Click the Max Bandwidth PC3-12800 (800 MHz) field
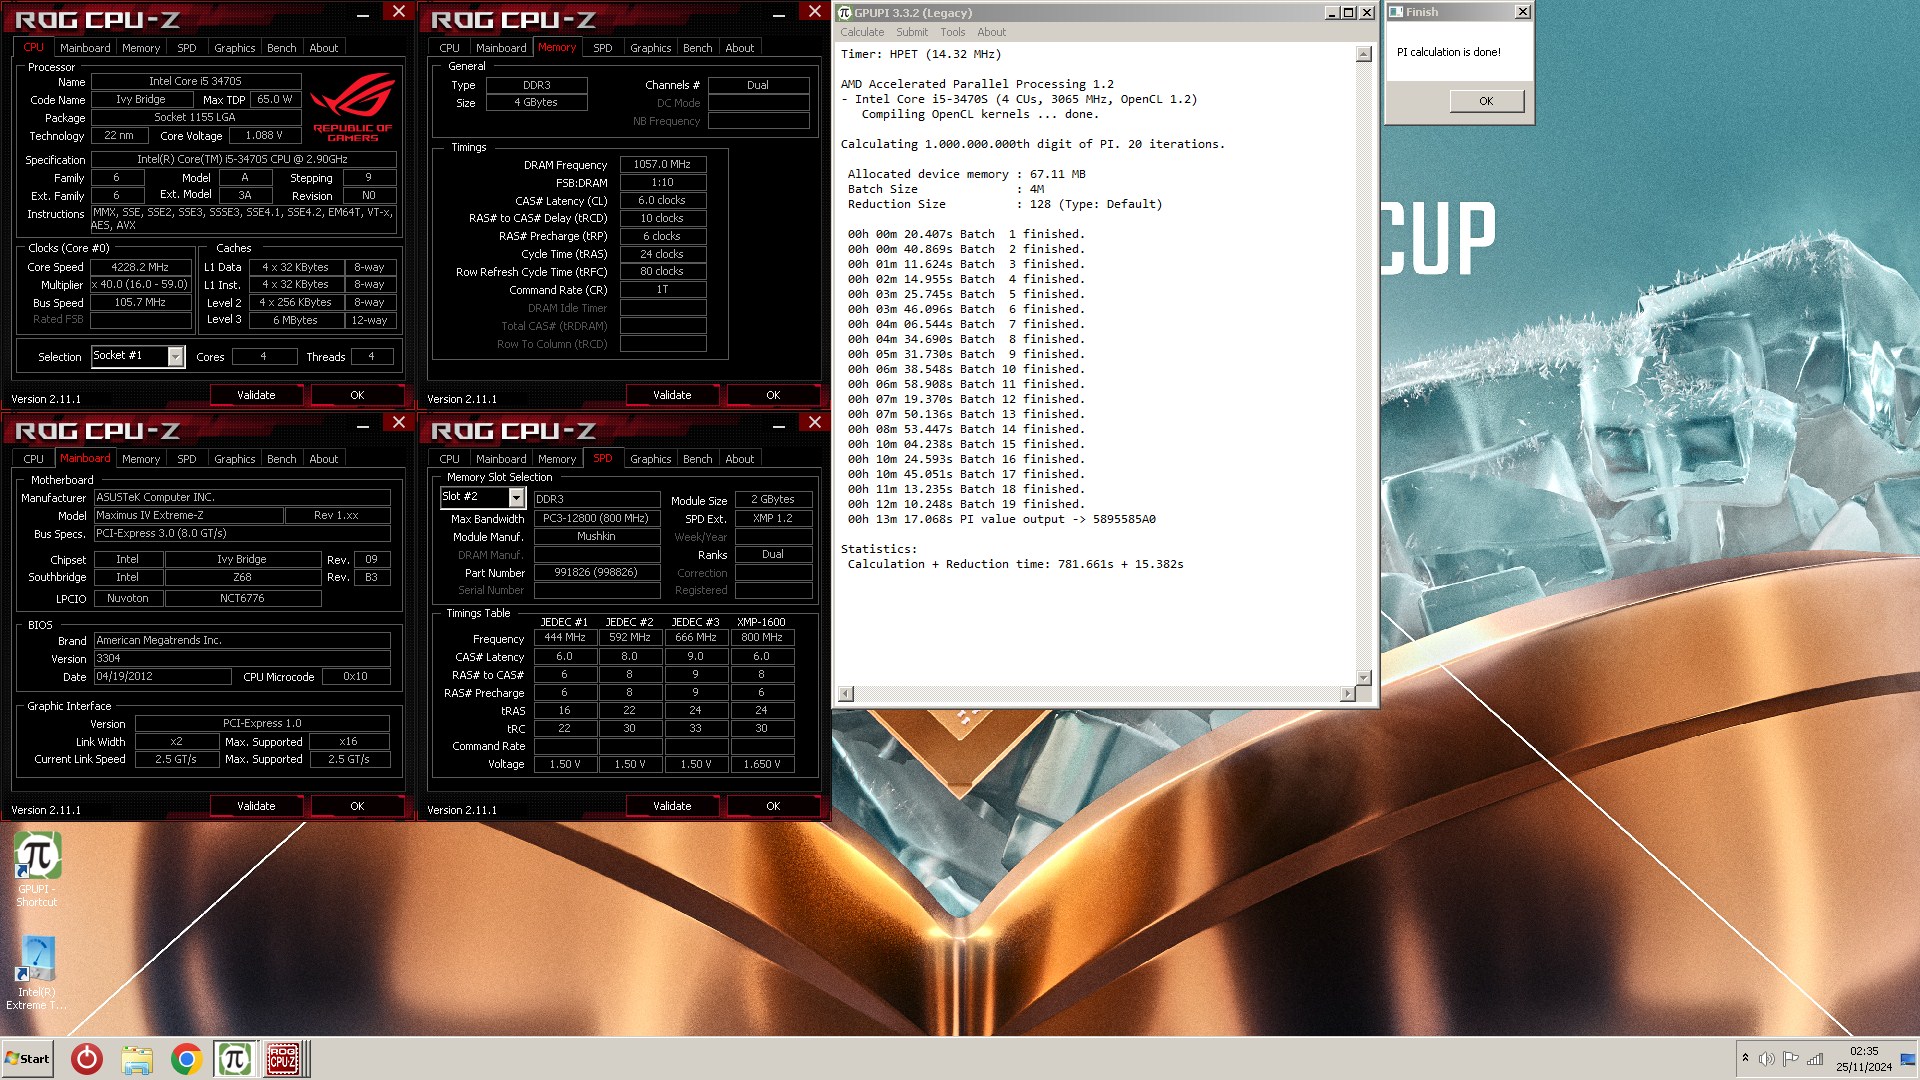The width and height of the screenshot is (1920, 1080). (x=596, y=518)
